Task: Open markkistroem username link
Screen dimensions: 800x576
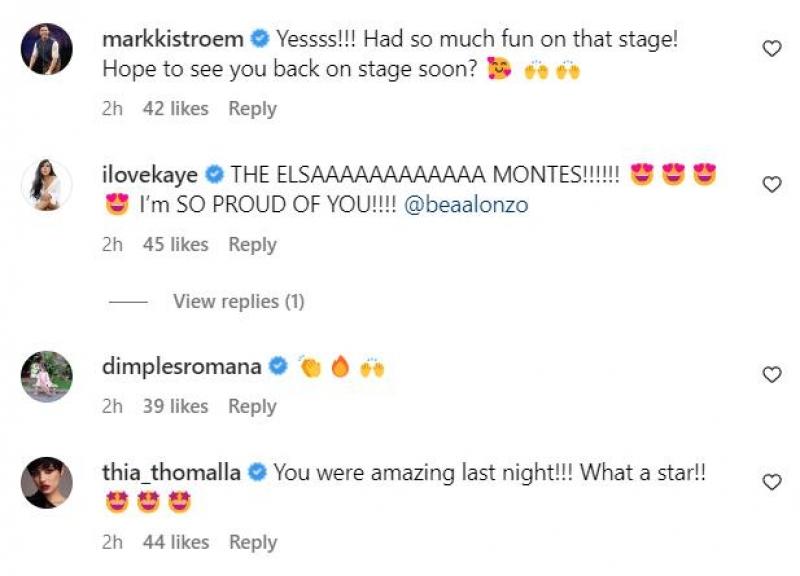Action: pyautogui.click(x=172, y=40)
